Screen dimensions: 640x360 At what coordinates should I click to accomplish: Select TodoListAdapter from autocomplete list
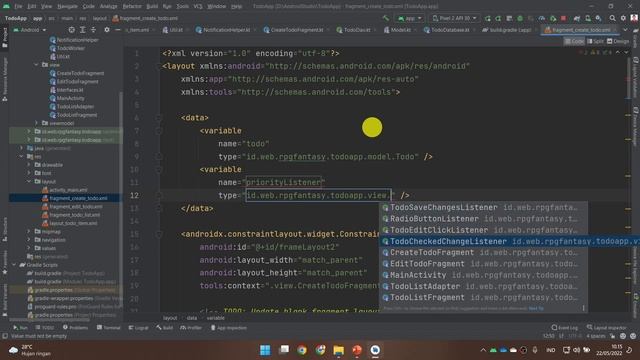(483, 287)
